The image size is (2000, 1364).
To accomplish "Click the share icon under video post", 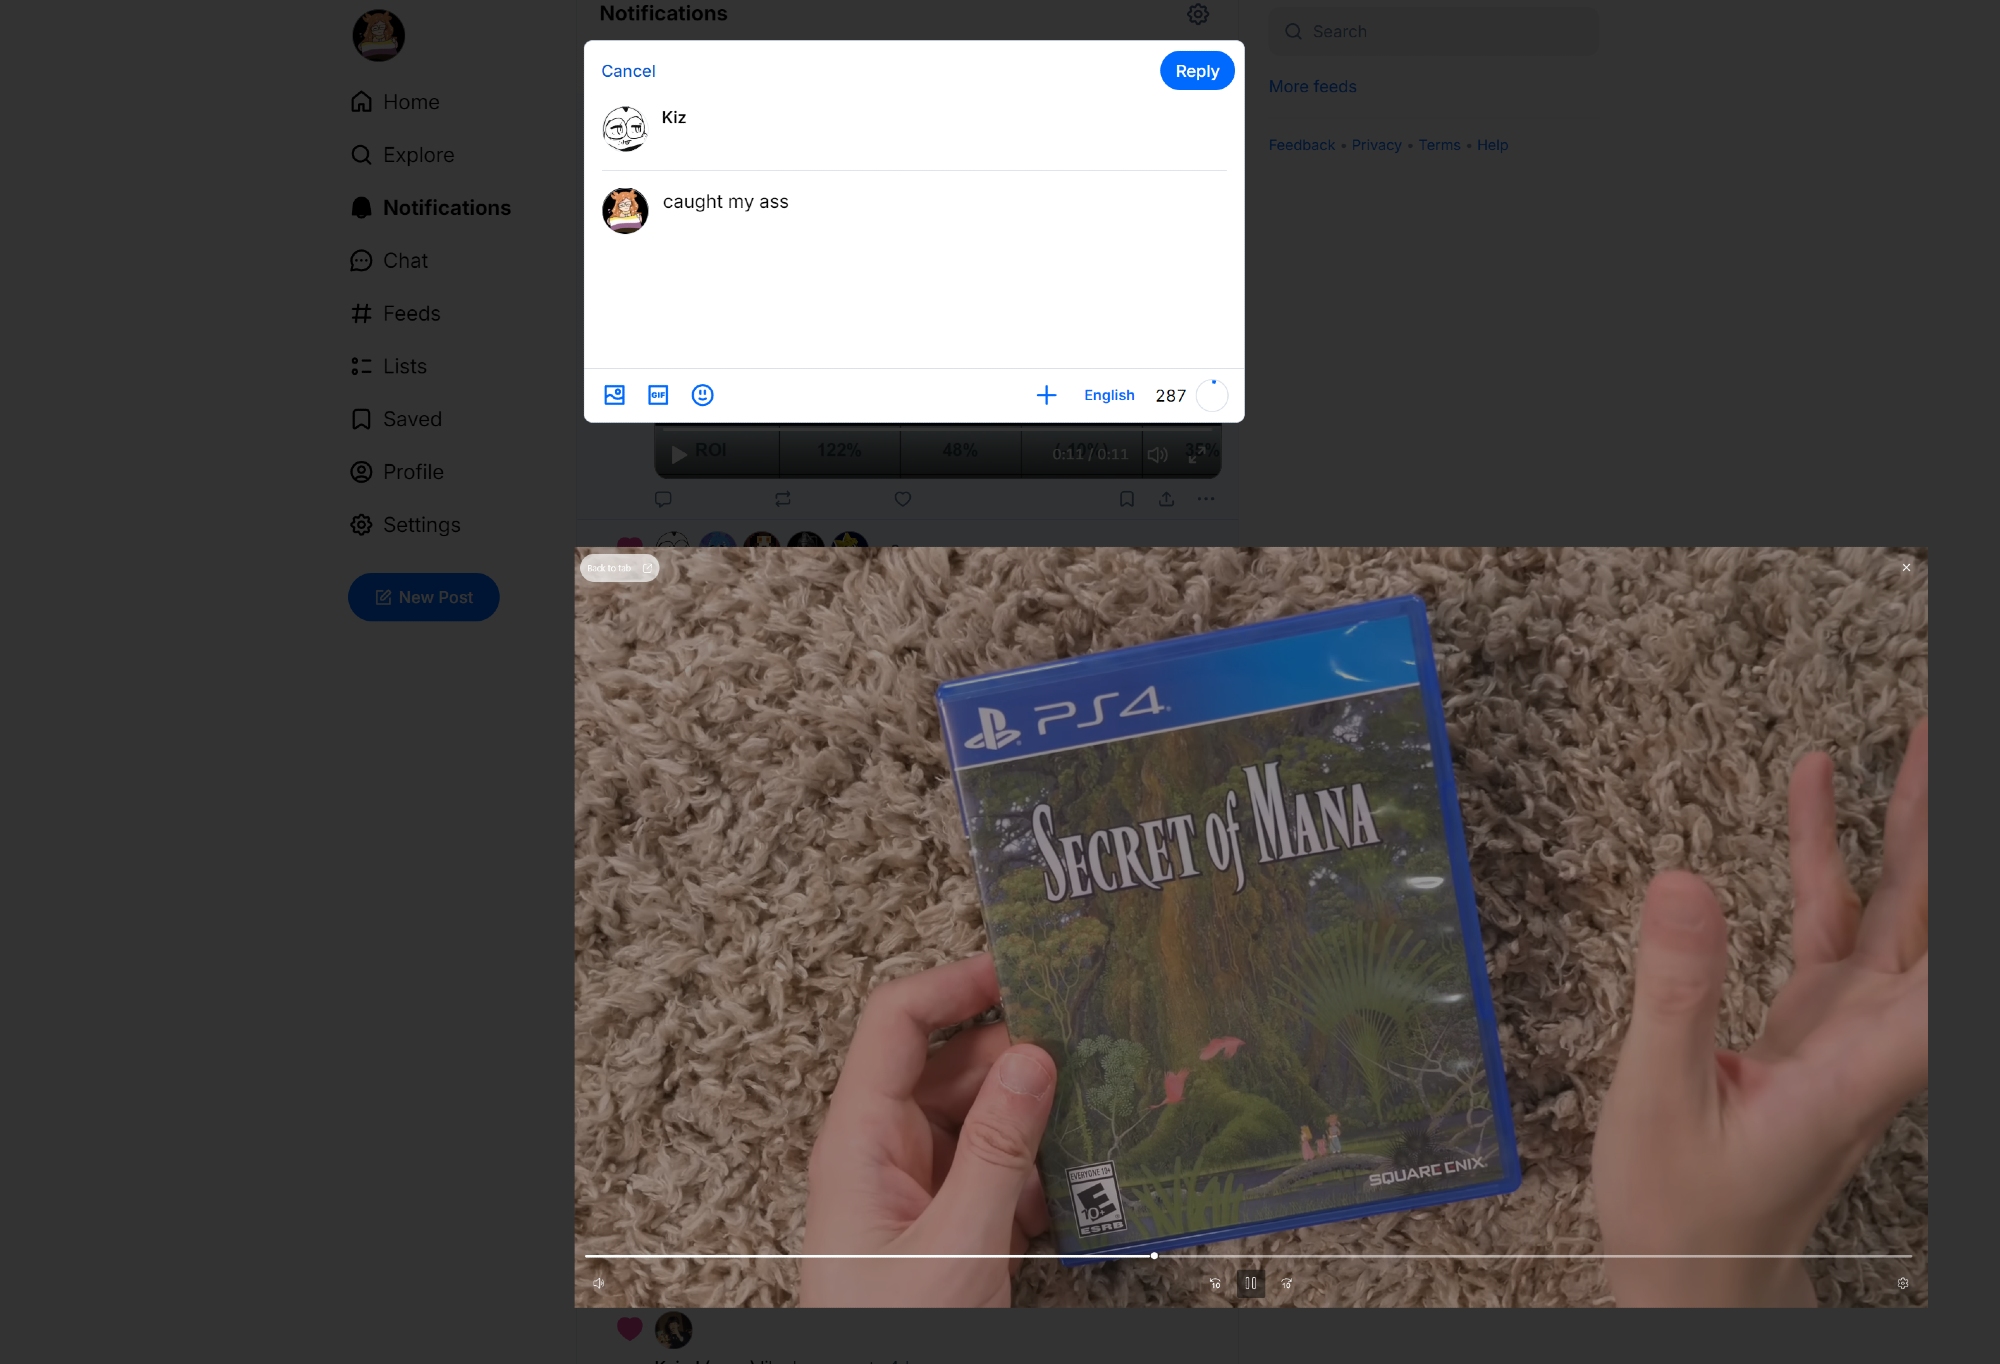I will [x=1166, y=499].
